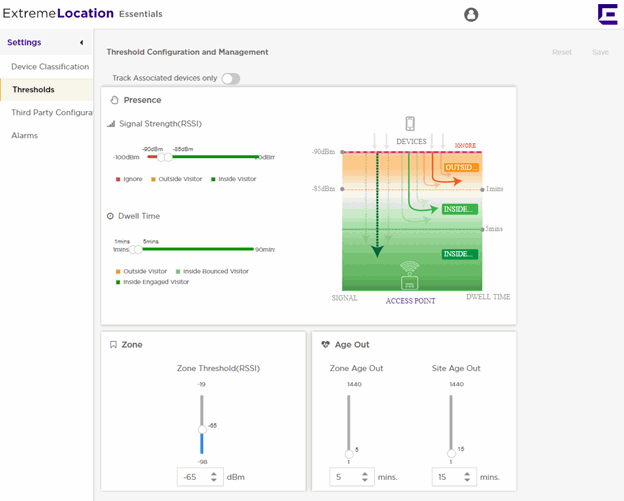This screenshot has height=501, width=624.
Task: Click the access point icon in diagram
Action: pos(409,274)
